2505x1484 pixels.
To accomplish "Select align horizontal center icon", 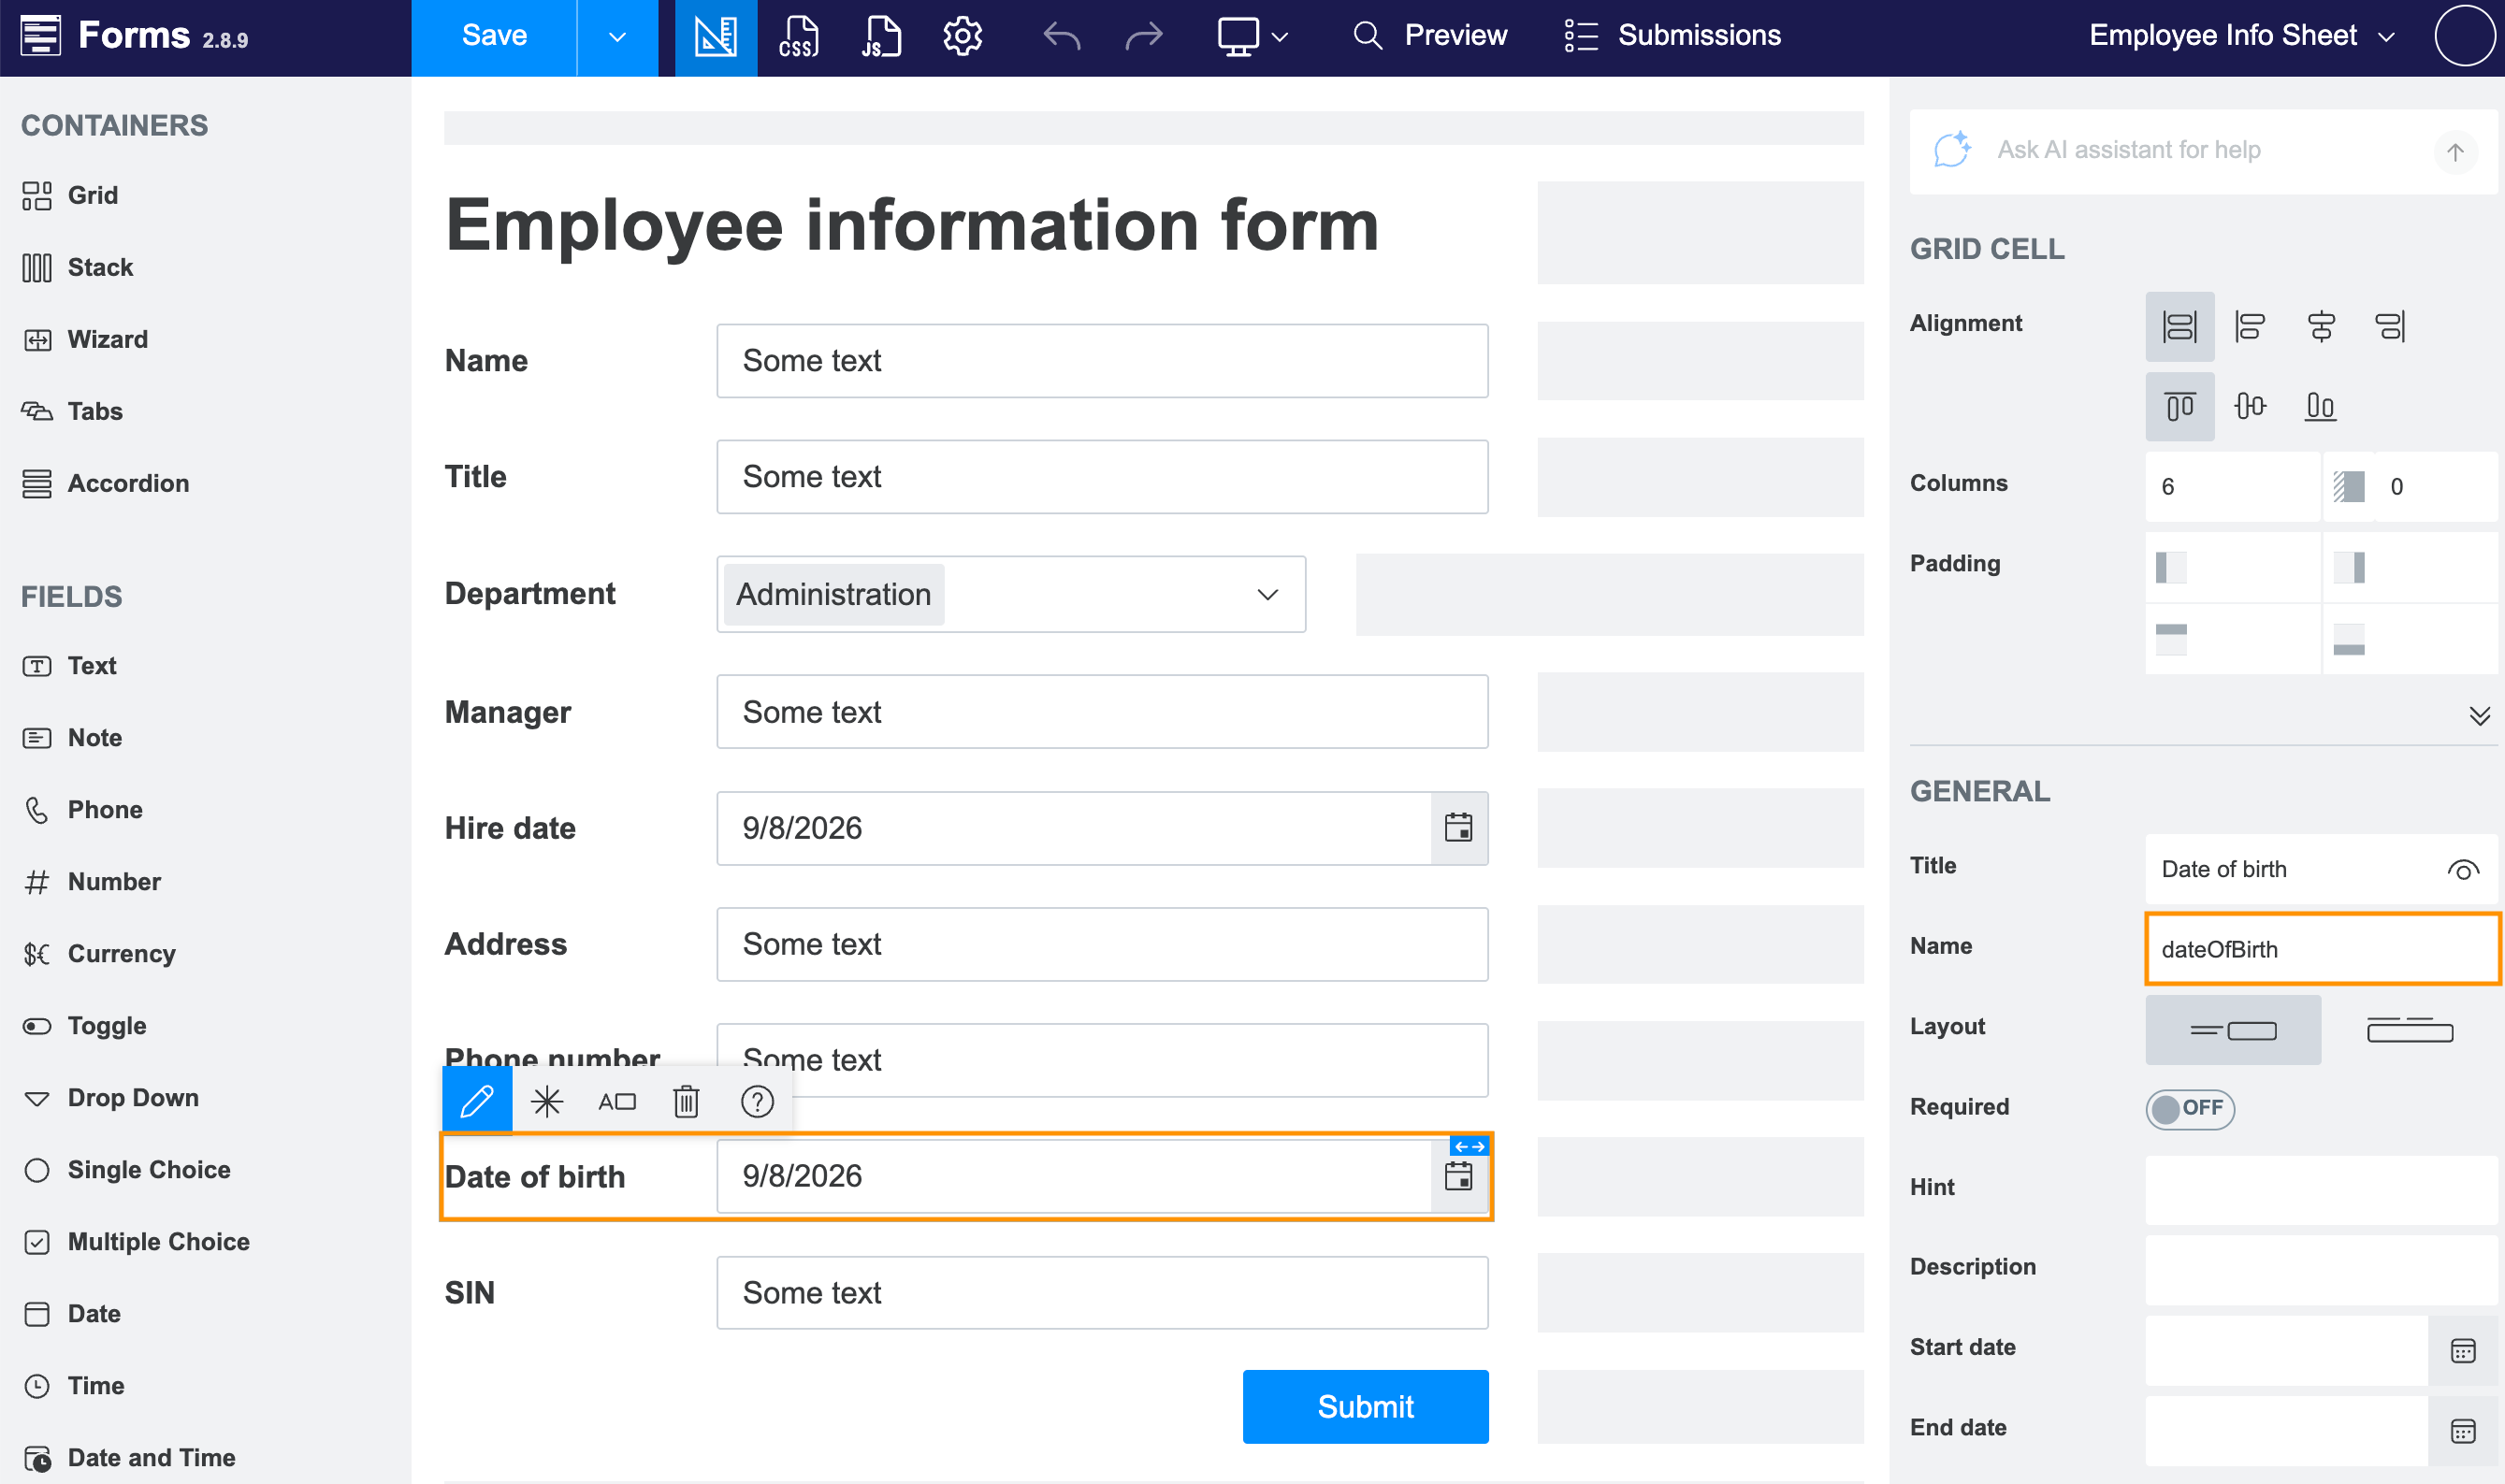I will pyautogui.click(x=2320, y=326).
